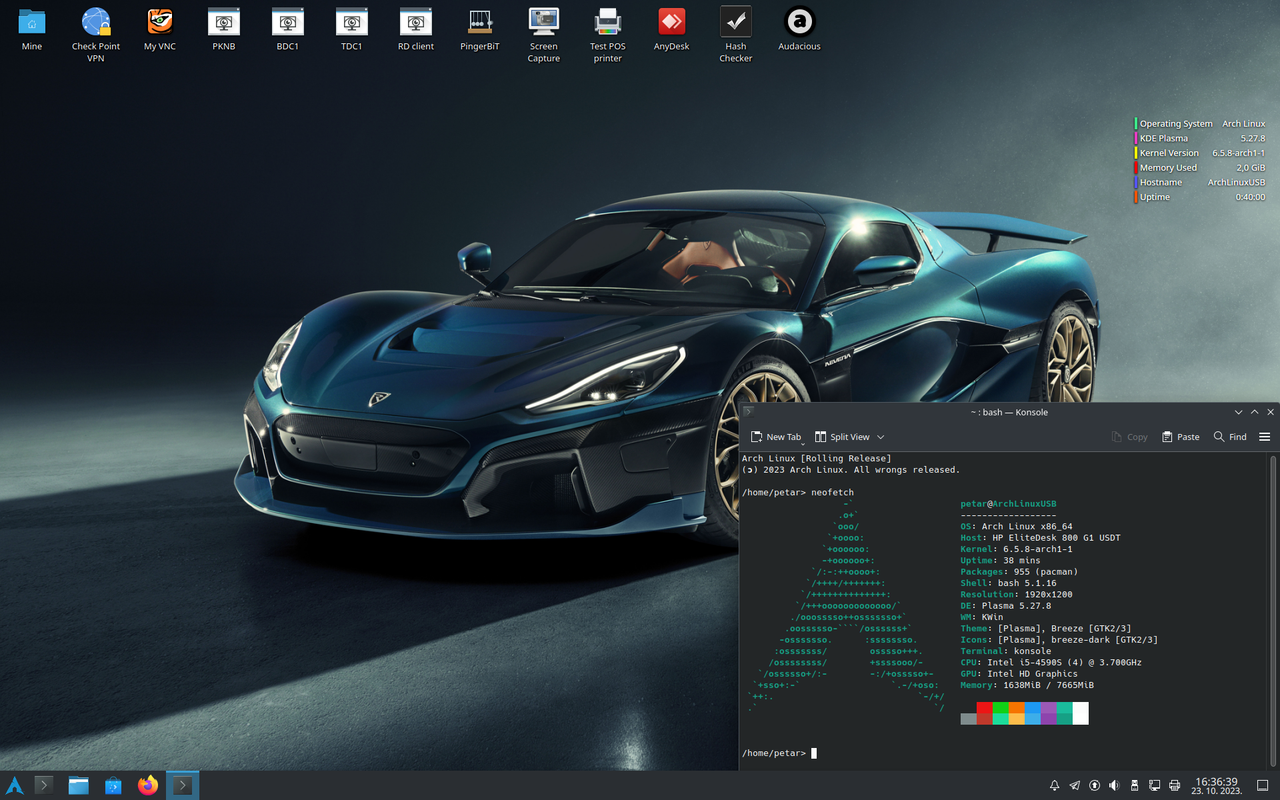Open notifications bell in system tray
This screenshot has height=800, width=1280.
[x=1054, y=786]
